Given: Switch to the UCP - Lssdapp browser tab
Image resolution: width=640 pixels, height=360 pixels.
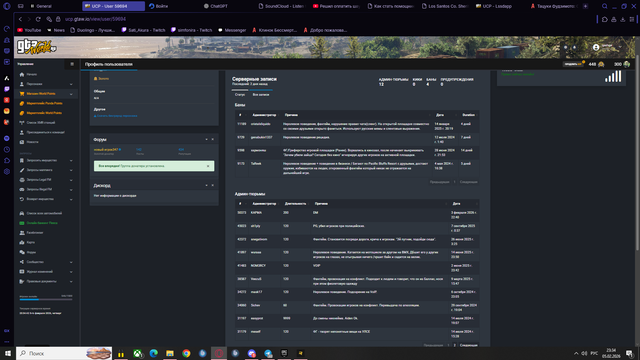Looking at the screenshot, I should tap(494, 6).
